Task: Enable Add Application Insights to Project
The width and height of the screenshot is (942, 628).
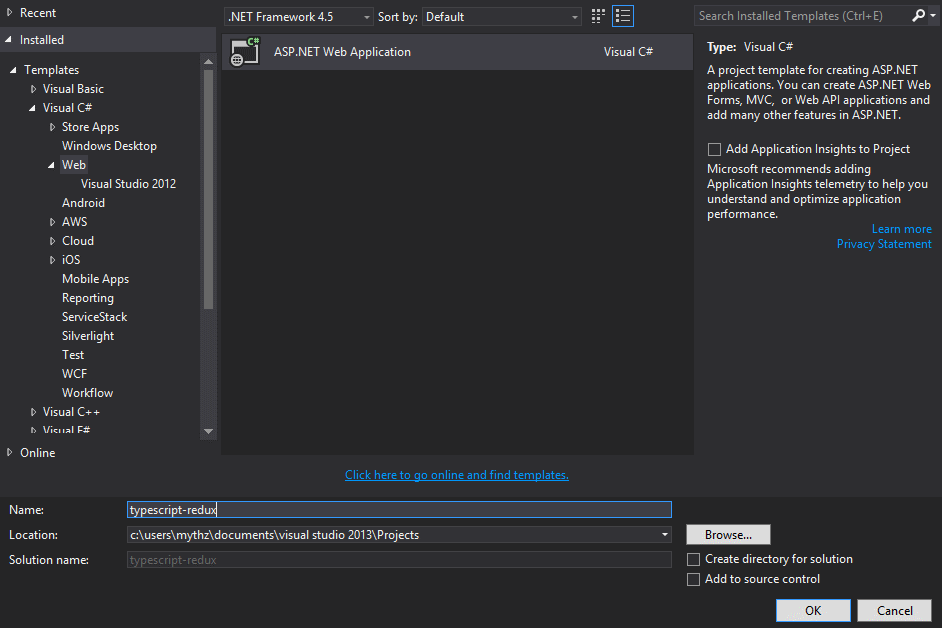Action: 714,149
